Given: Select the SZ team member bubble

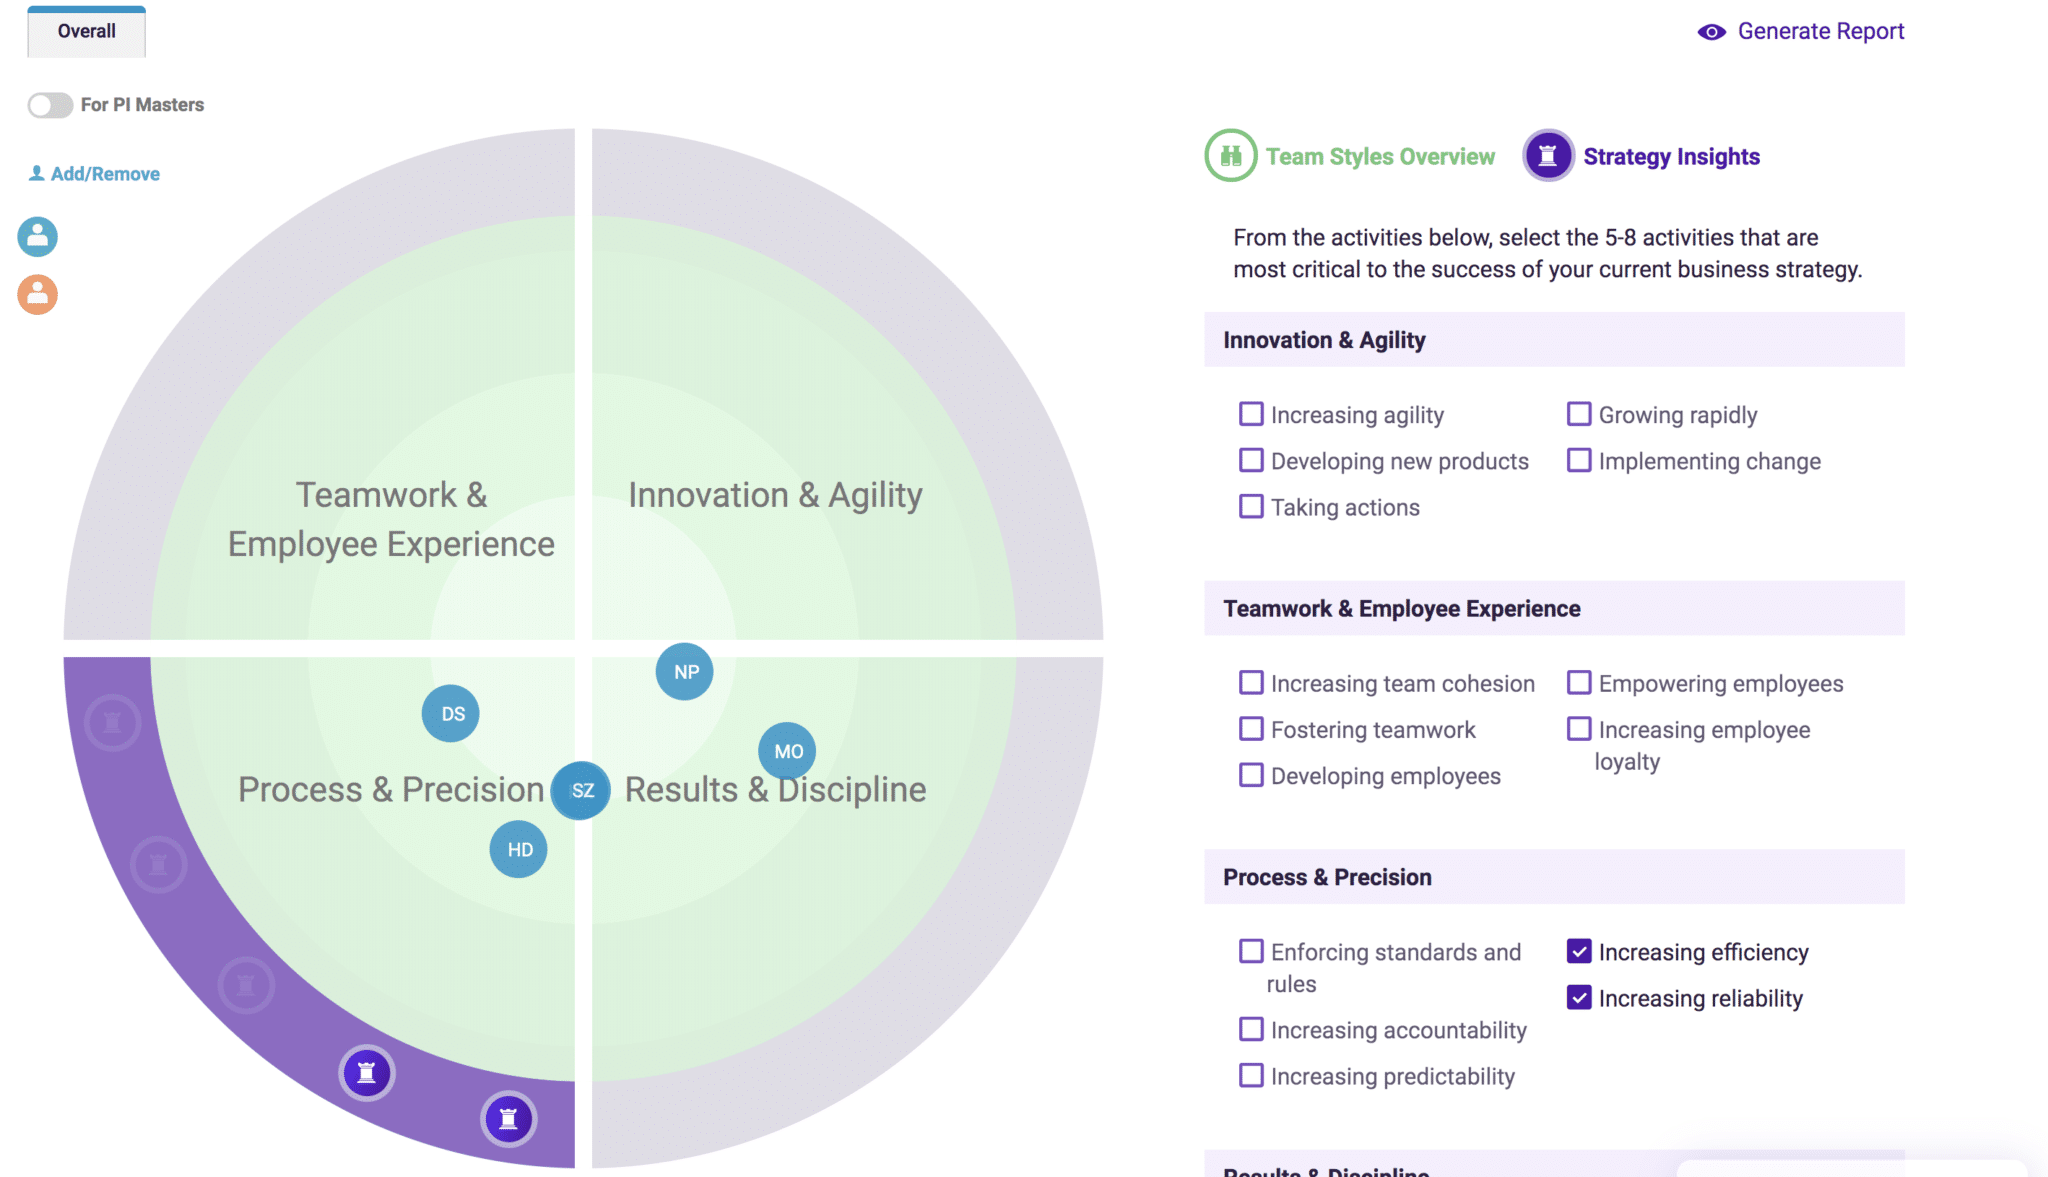Looking at the screenshot, I should click(582, 791).
